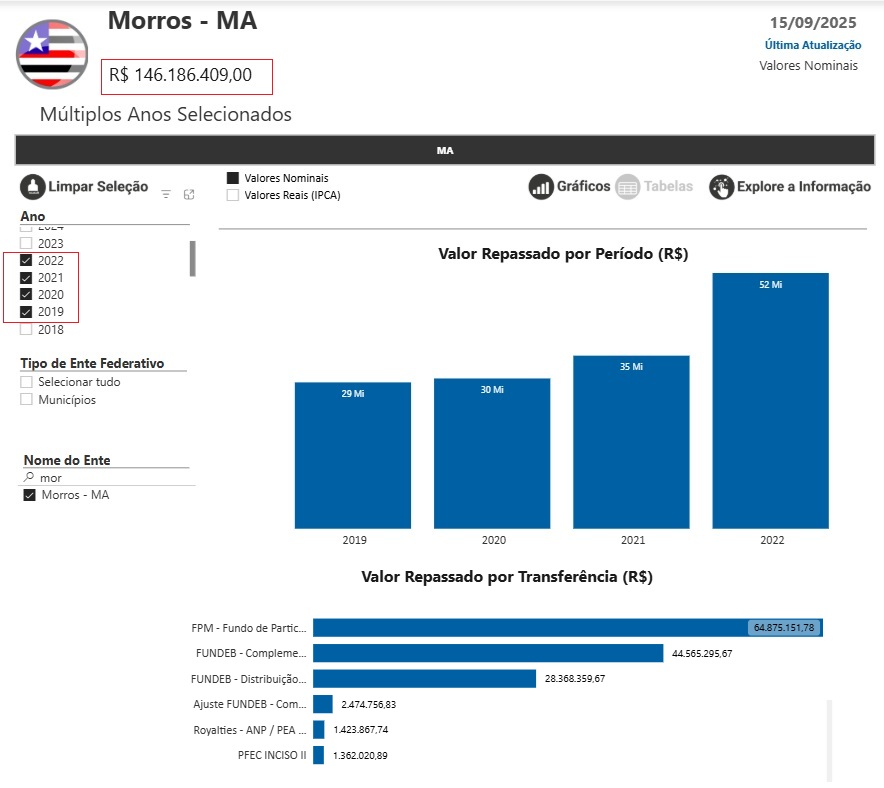This screenshot has width=884, height=788.
Task: Click the Gráficos bar chart icon
Action: click(541, 187)
